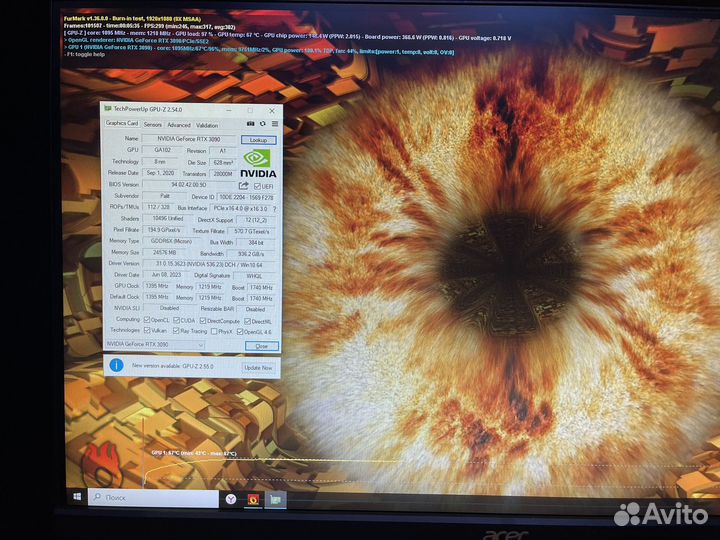Toggle the UEFI checkbox
The height and width of the screenshot is (540, 720).
click(x=257, y=186)
